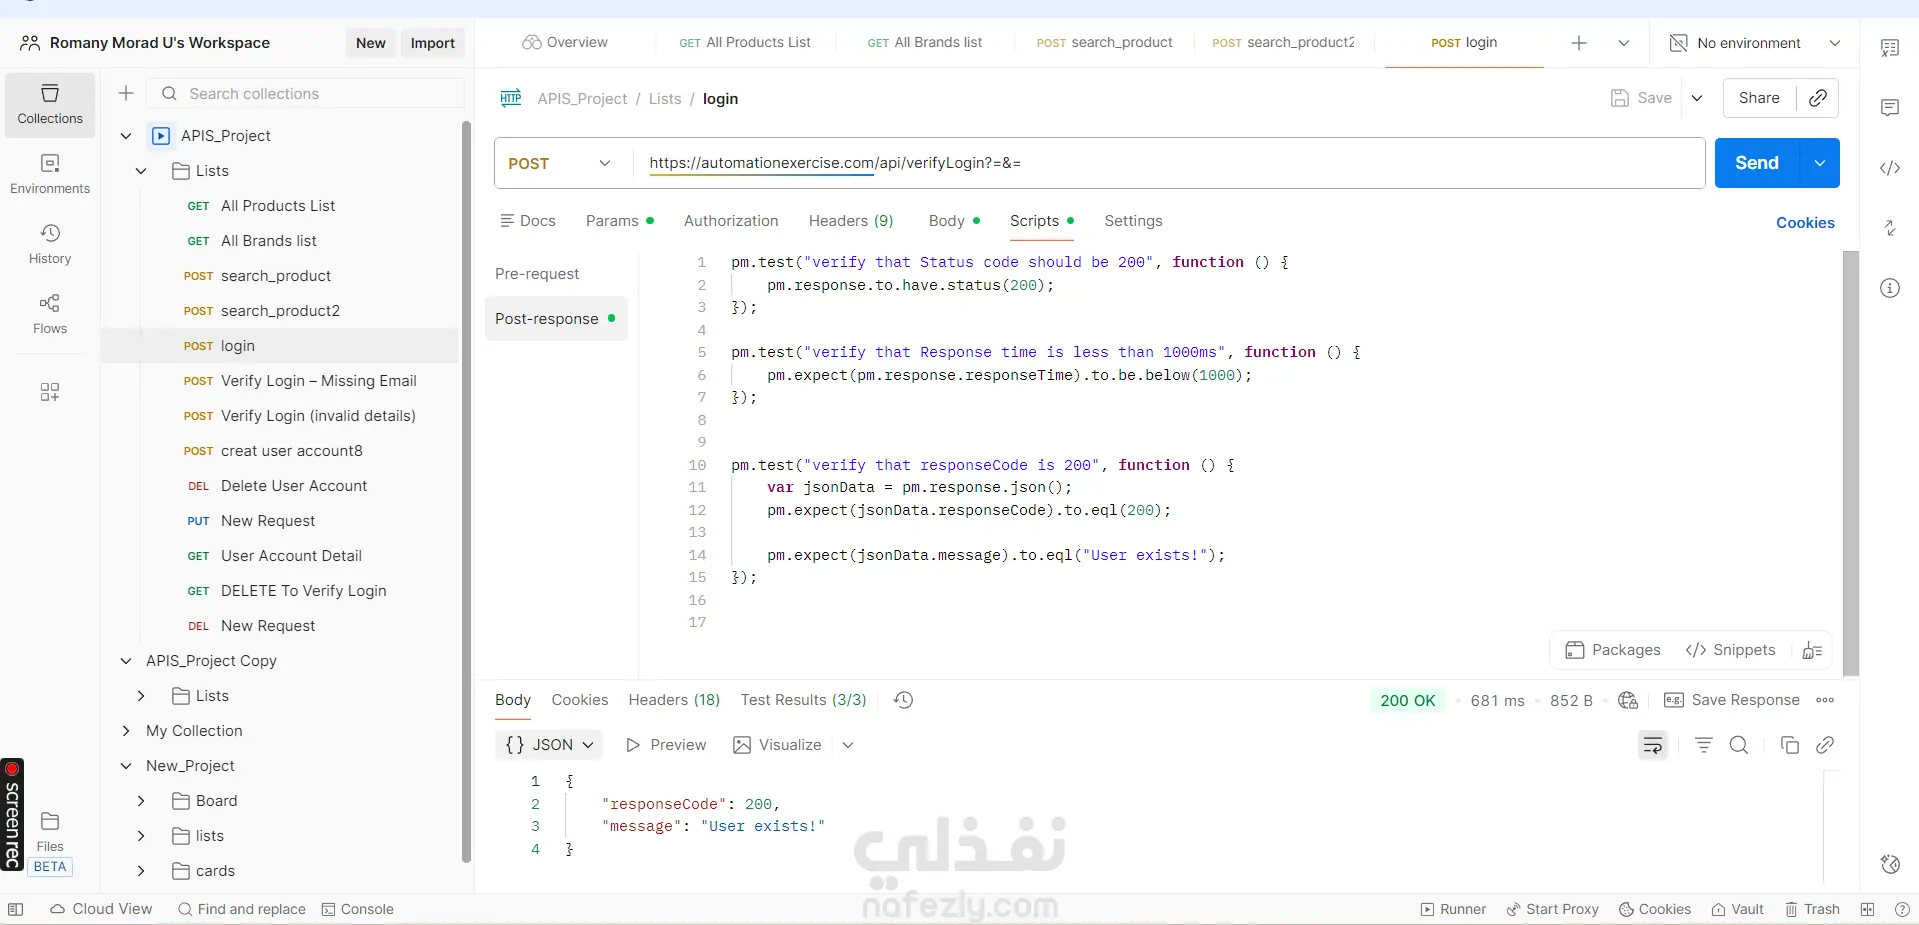Click the Import button

tap(432, 43)
